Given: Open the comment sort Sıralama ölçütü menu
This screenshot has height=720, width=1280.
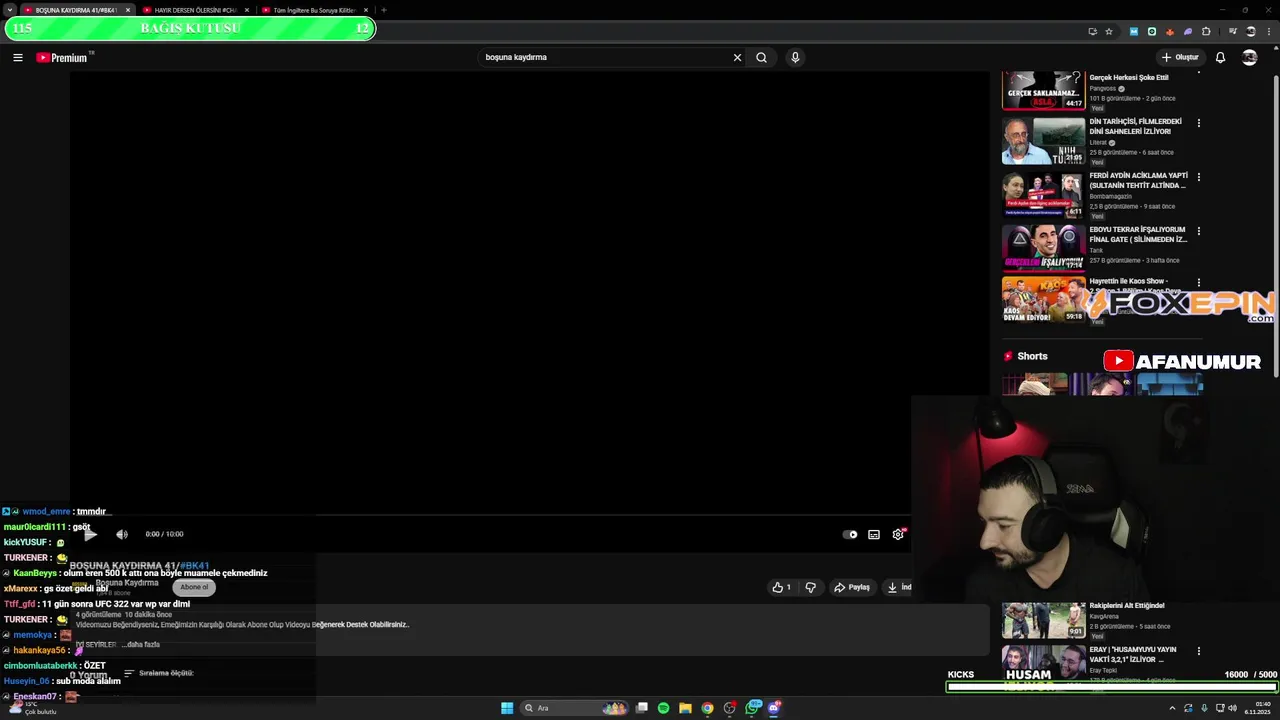Looking at the screenshot, I should (158, 673).
